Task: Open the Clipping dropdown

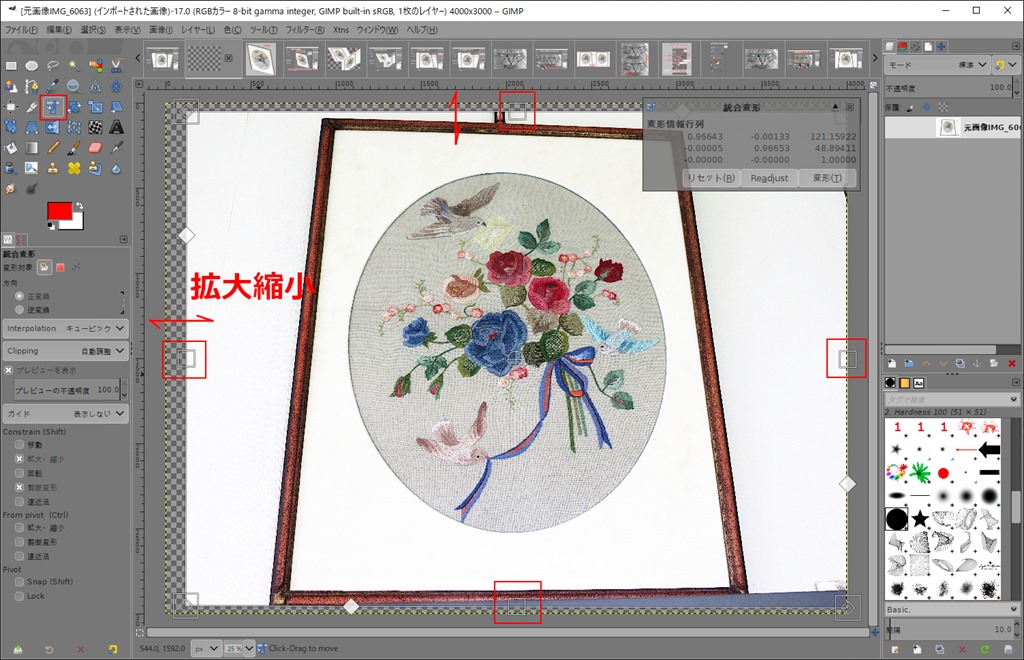Action: click(x=65, y=351)
